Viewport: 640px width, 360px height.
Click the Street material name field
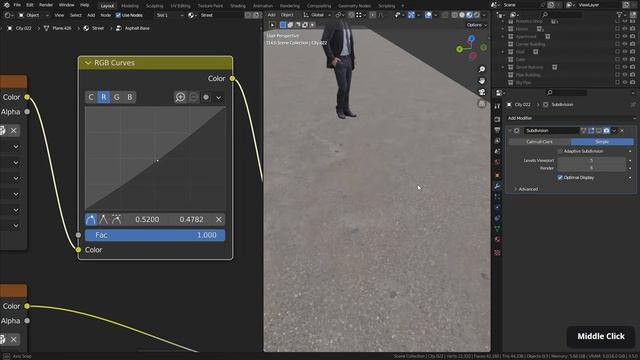tap(221, 15)
